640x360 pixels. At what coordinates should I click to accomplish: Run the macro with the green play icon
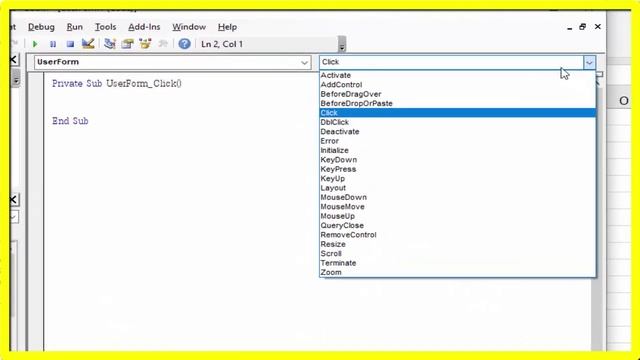[x=35, y=44]
